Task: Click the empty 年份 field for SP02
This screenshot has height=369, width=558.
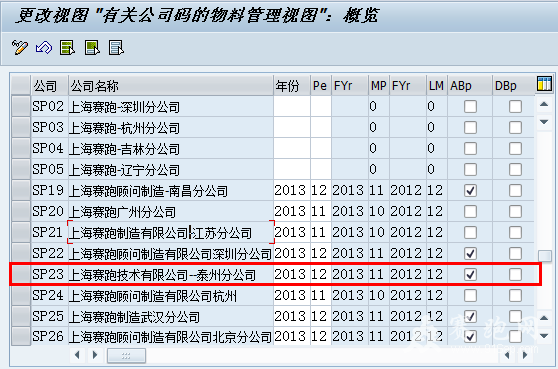Action: [292, 106]
